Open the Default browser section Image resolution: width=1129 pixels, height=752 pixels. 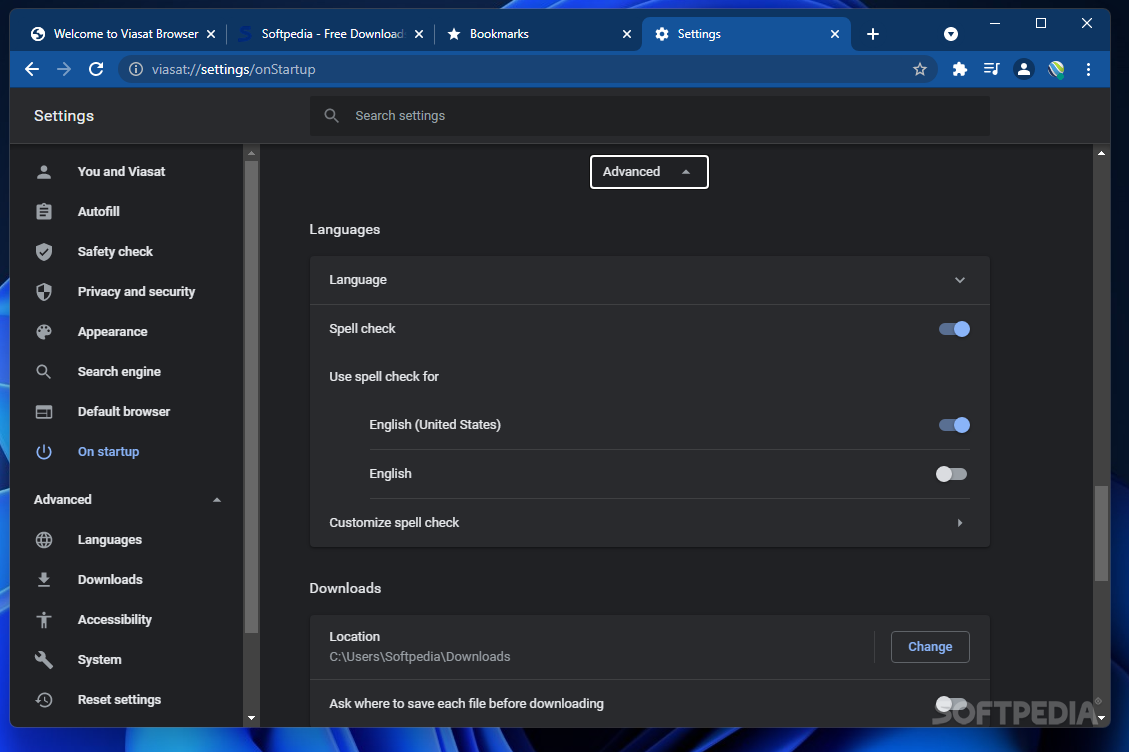(x=124, y=411)
